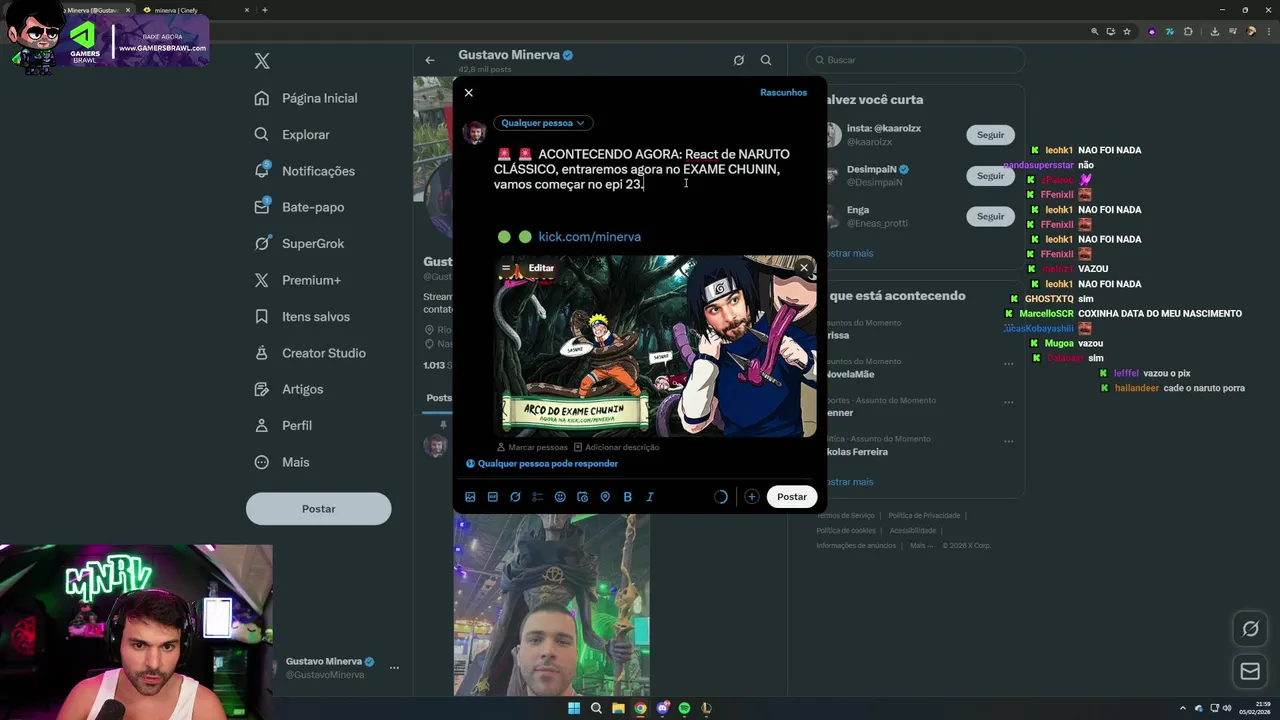
Task: Open the messages floating button at bottom right
Action: [x=1250, y=672]
